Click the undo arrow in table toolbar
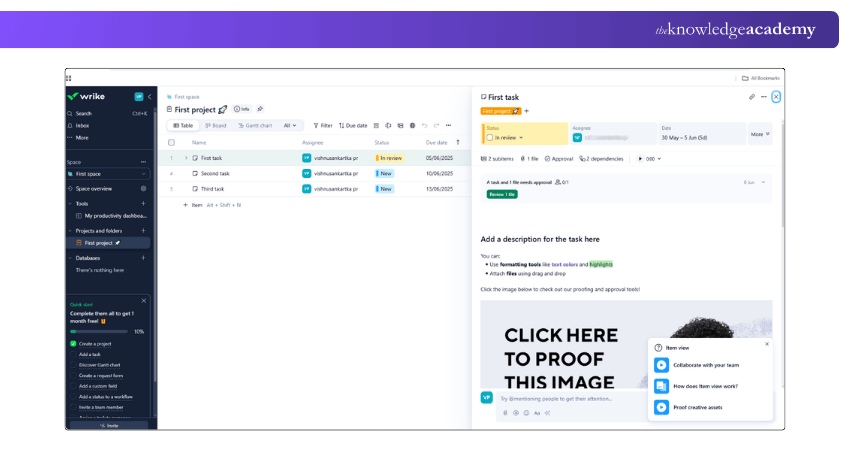850x450 pixels. (424, 125)
